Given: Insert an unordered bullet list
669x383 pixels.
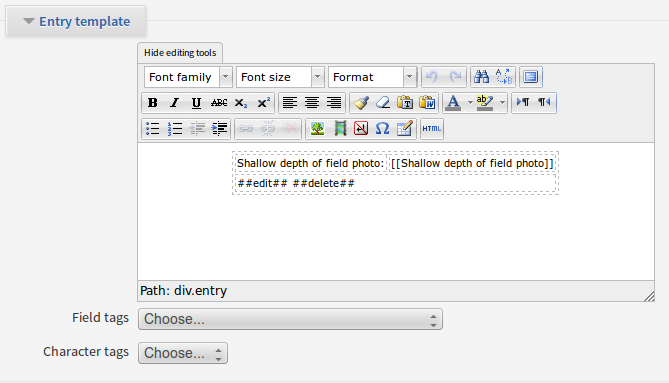Looking at the screenshot, I should (x=152, y=129).
